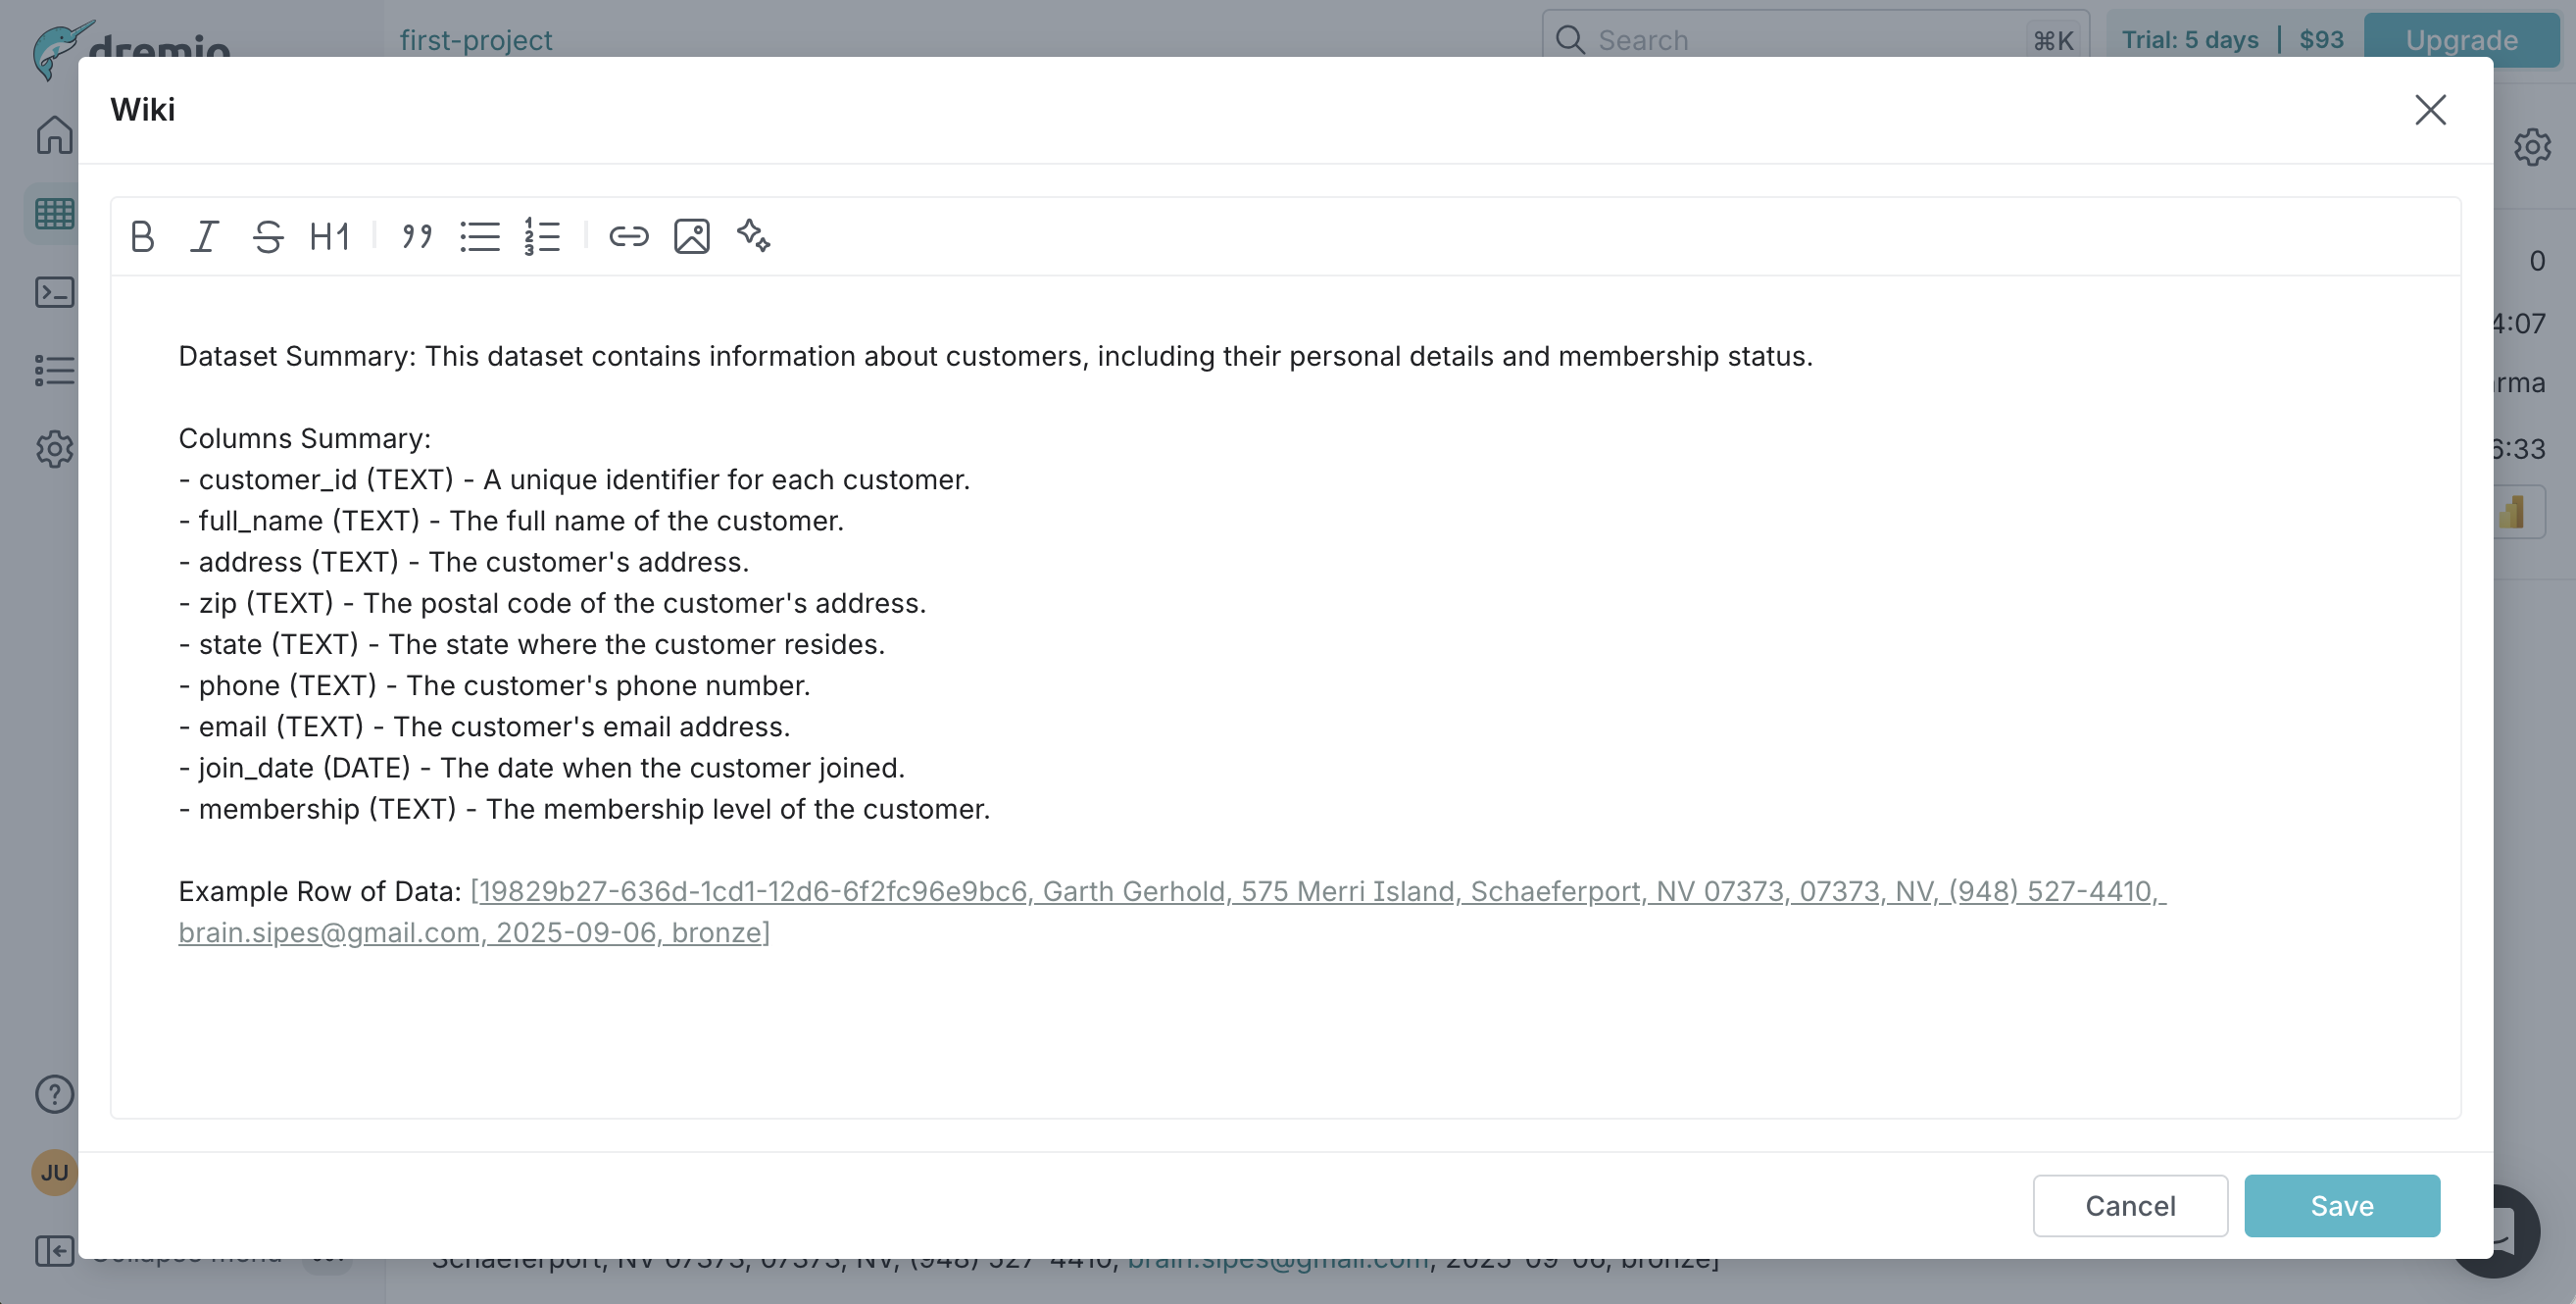Open the first-project breadcrumb
Screen dimensions: 2576x1304
point(477,39)
